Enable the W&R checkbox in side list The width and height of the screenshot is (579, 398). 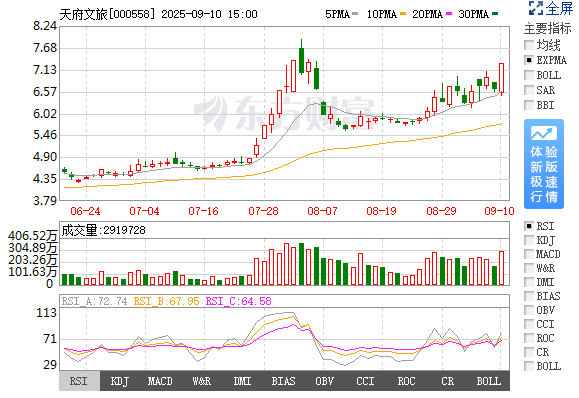pos(529,268)
